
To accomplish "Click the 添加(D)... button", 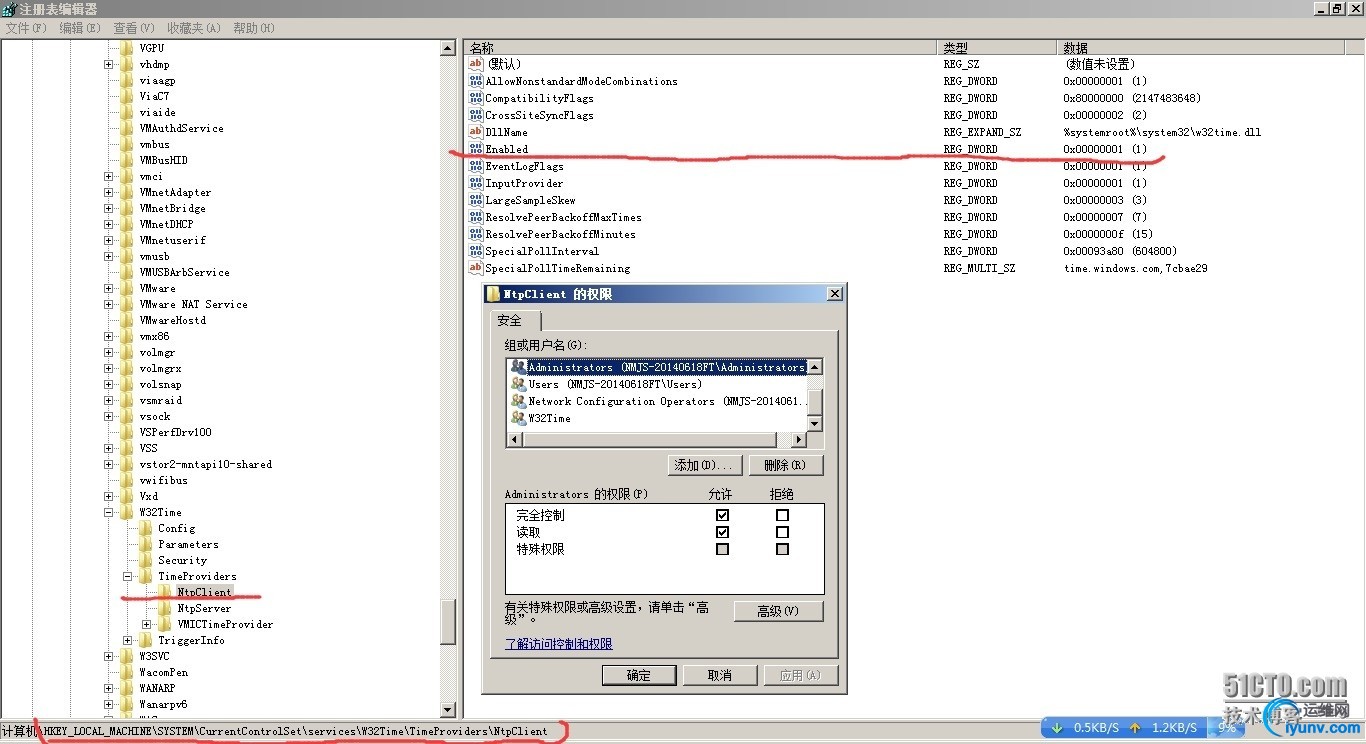I will point(705,465).
